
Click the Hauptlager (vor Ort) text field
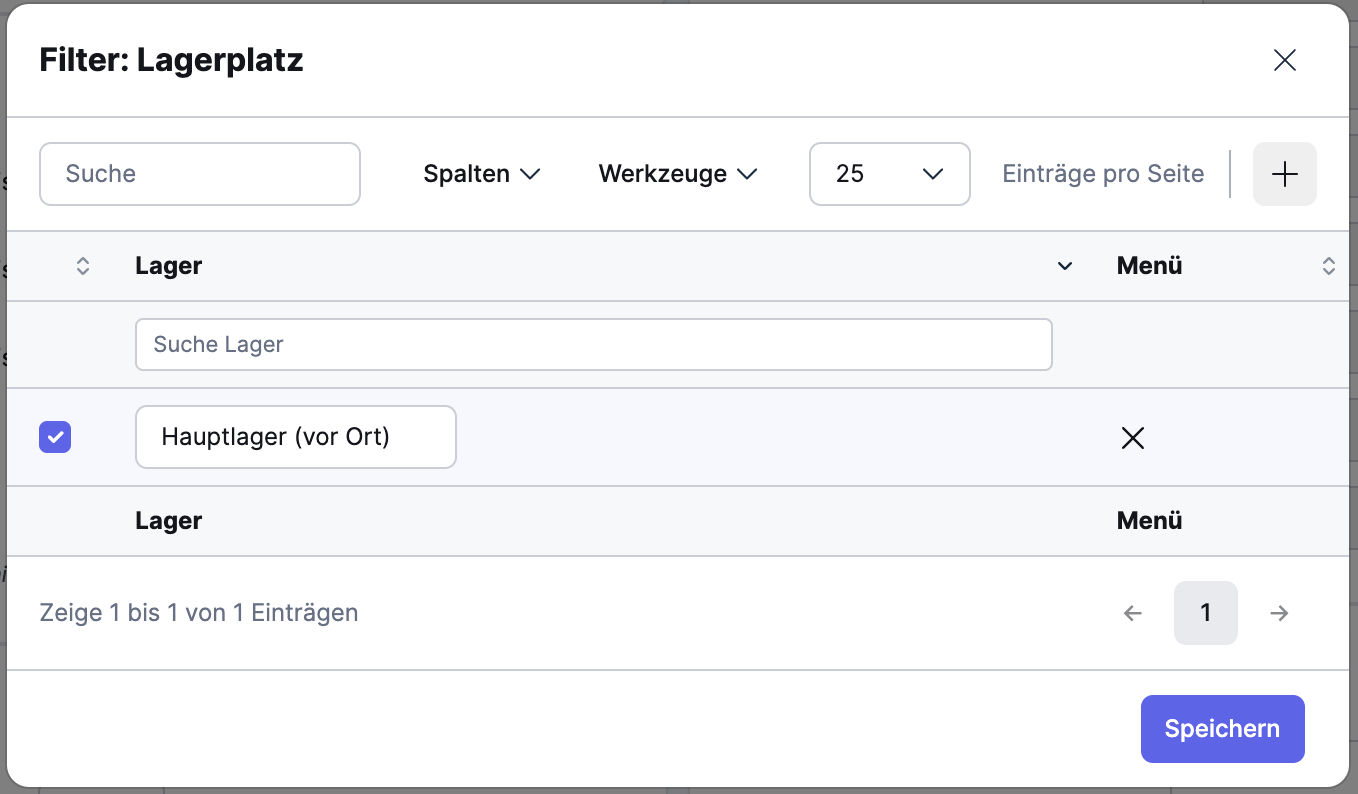(x=295, y=437)
